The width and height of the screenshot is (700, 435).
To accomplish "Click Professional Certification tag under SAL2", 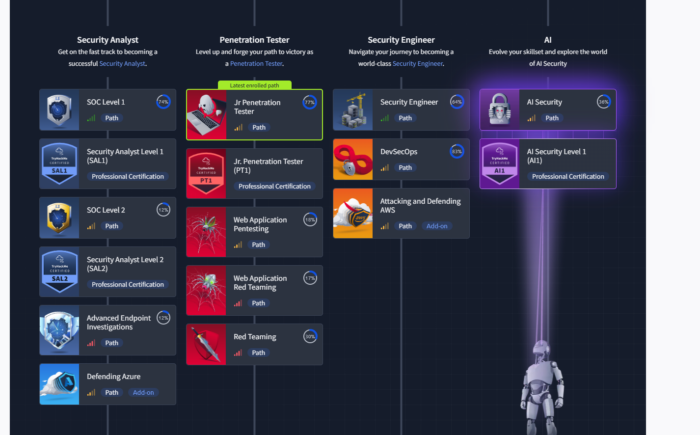I will tap(128, 284).
